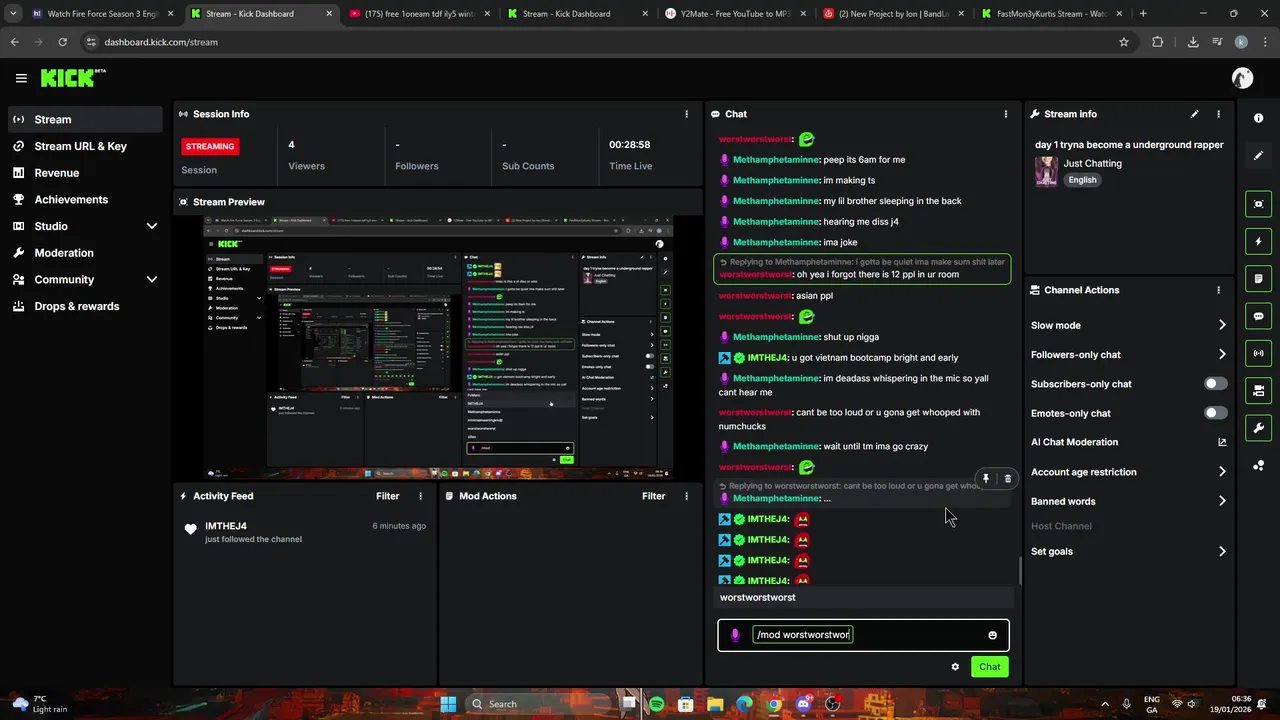Image resolution: width=1280 pixels, height=720 pixels.
Task: Open Windows Start menu
Action: [x=448, y=704]
